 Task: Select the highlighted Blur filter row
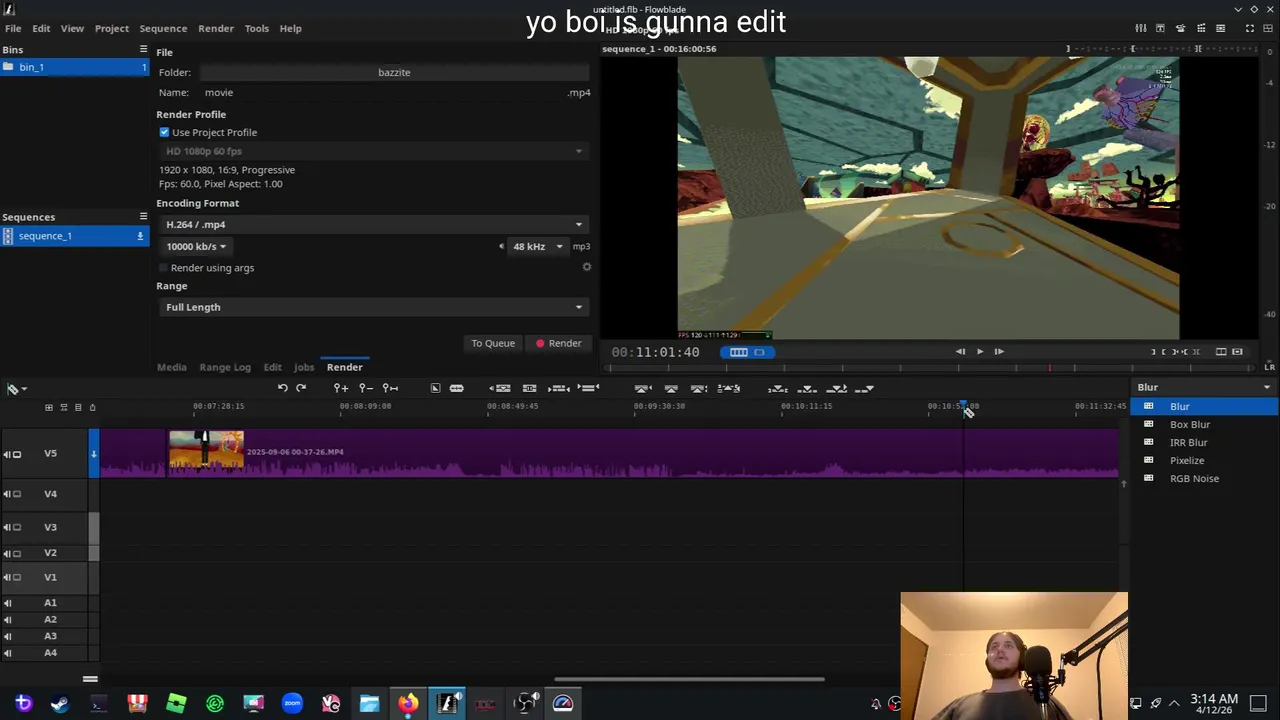pos(1204,406)
